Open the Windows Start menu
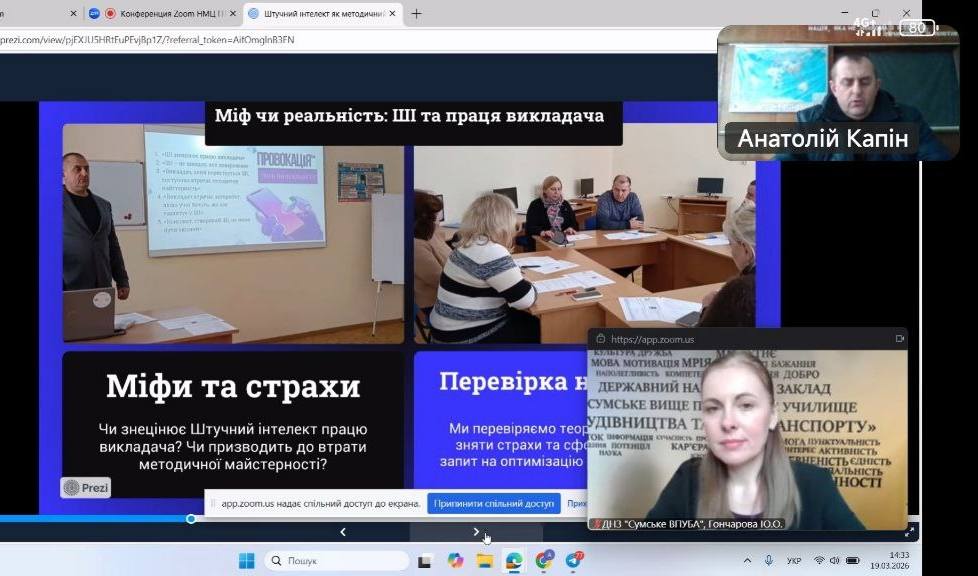 point(246,561)
